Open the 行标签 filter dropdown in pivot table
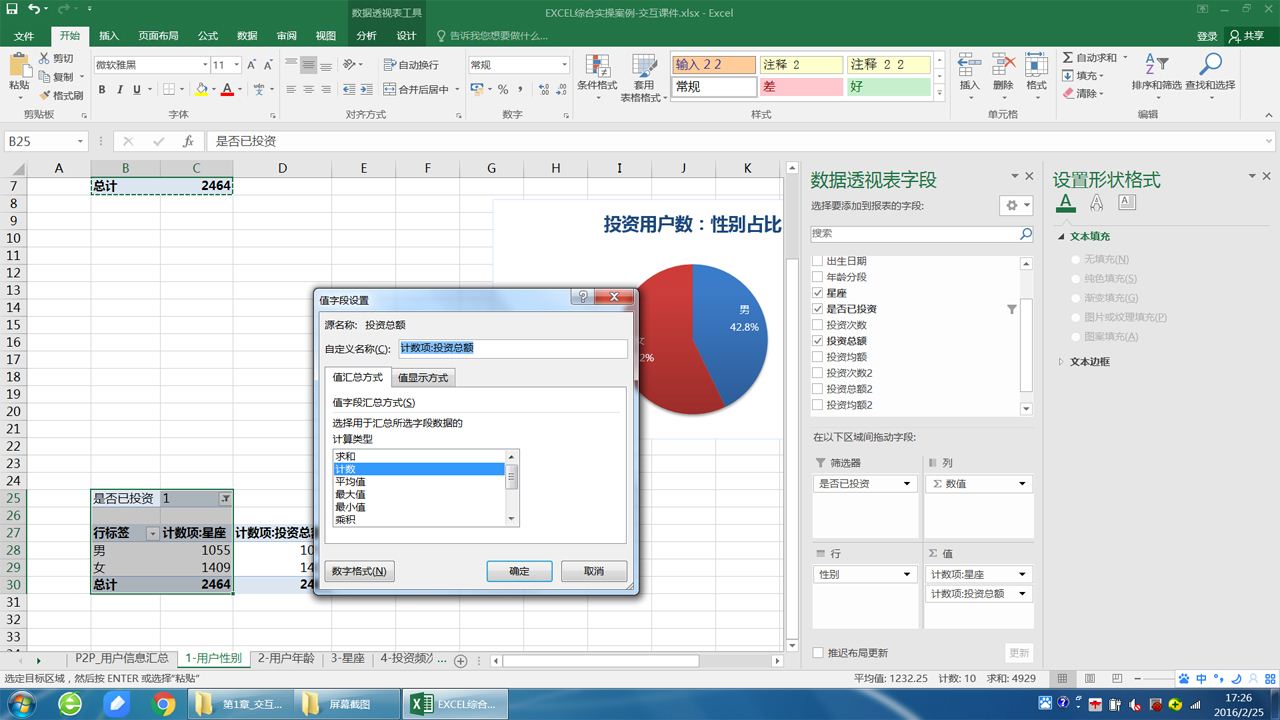Screen dimensions: 1280x720 pyautogui.click(x=153, y=534)
